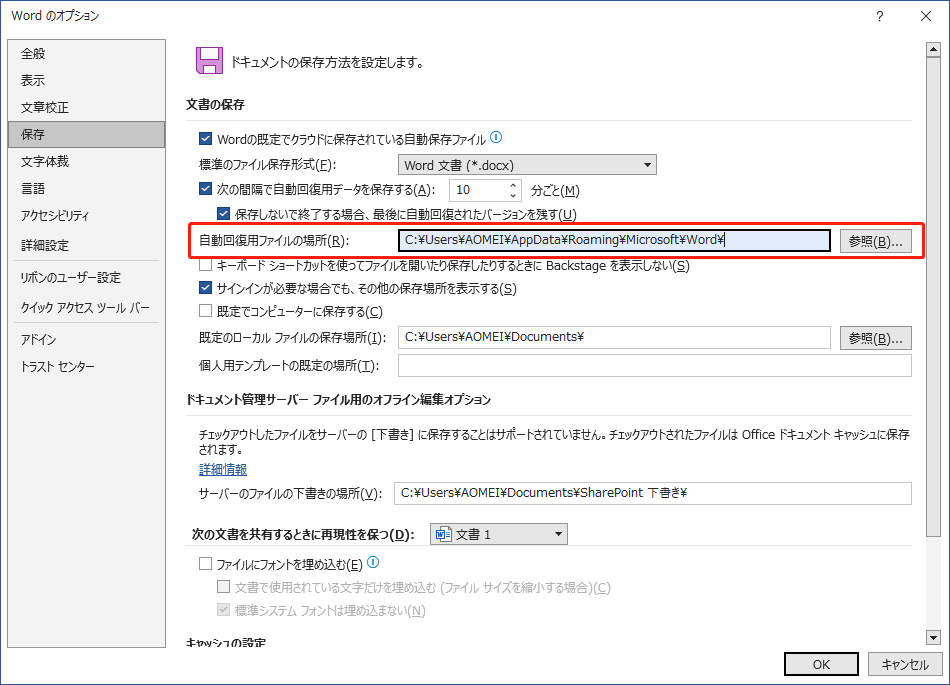Click info icon next to フォントを埋め込む
950x685 pixels.
(x=373, y=563)
